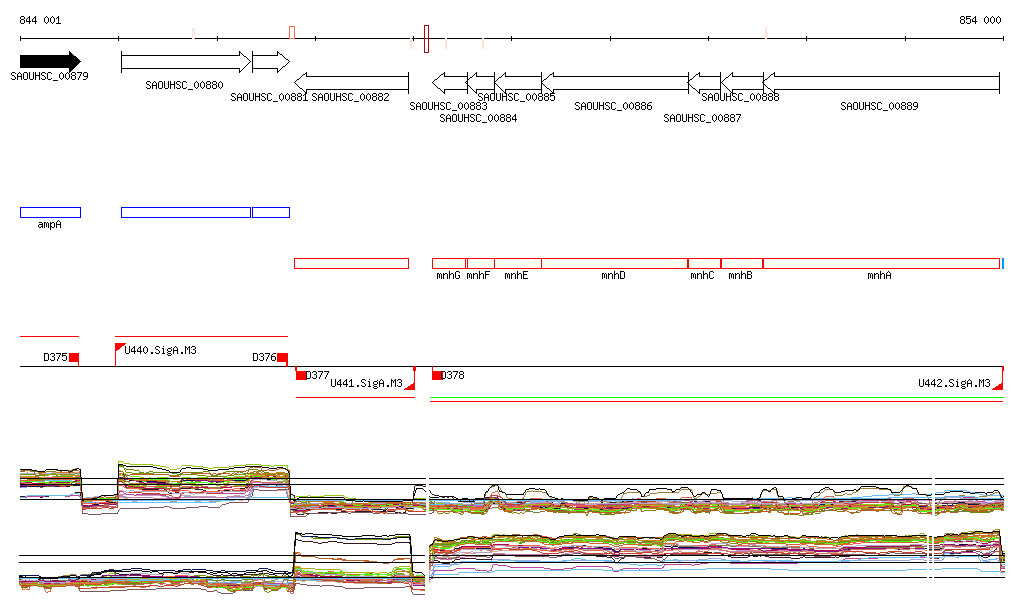The image size is (1024, 611).
Task: Click the blue ampA annotation box
Action: (x=50, y=212)
